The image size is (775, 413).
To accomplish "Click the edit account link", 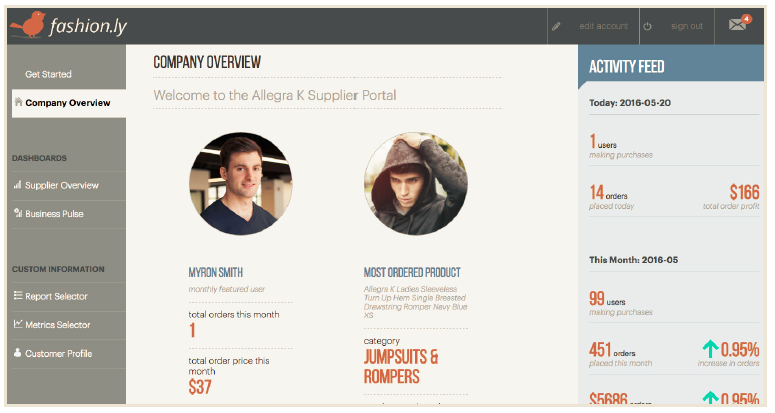I will [603, 26].
